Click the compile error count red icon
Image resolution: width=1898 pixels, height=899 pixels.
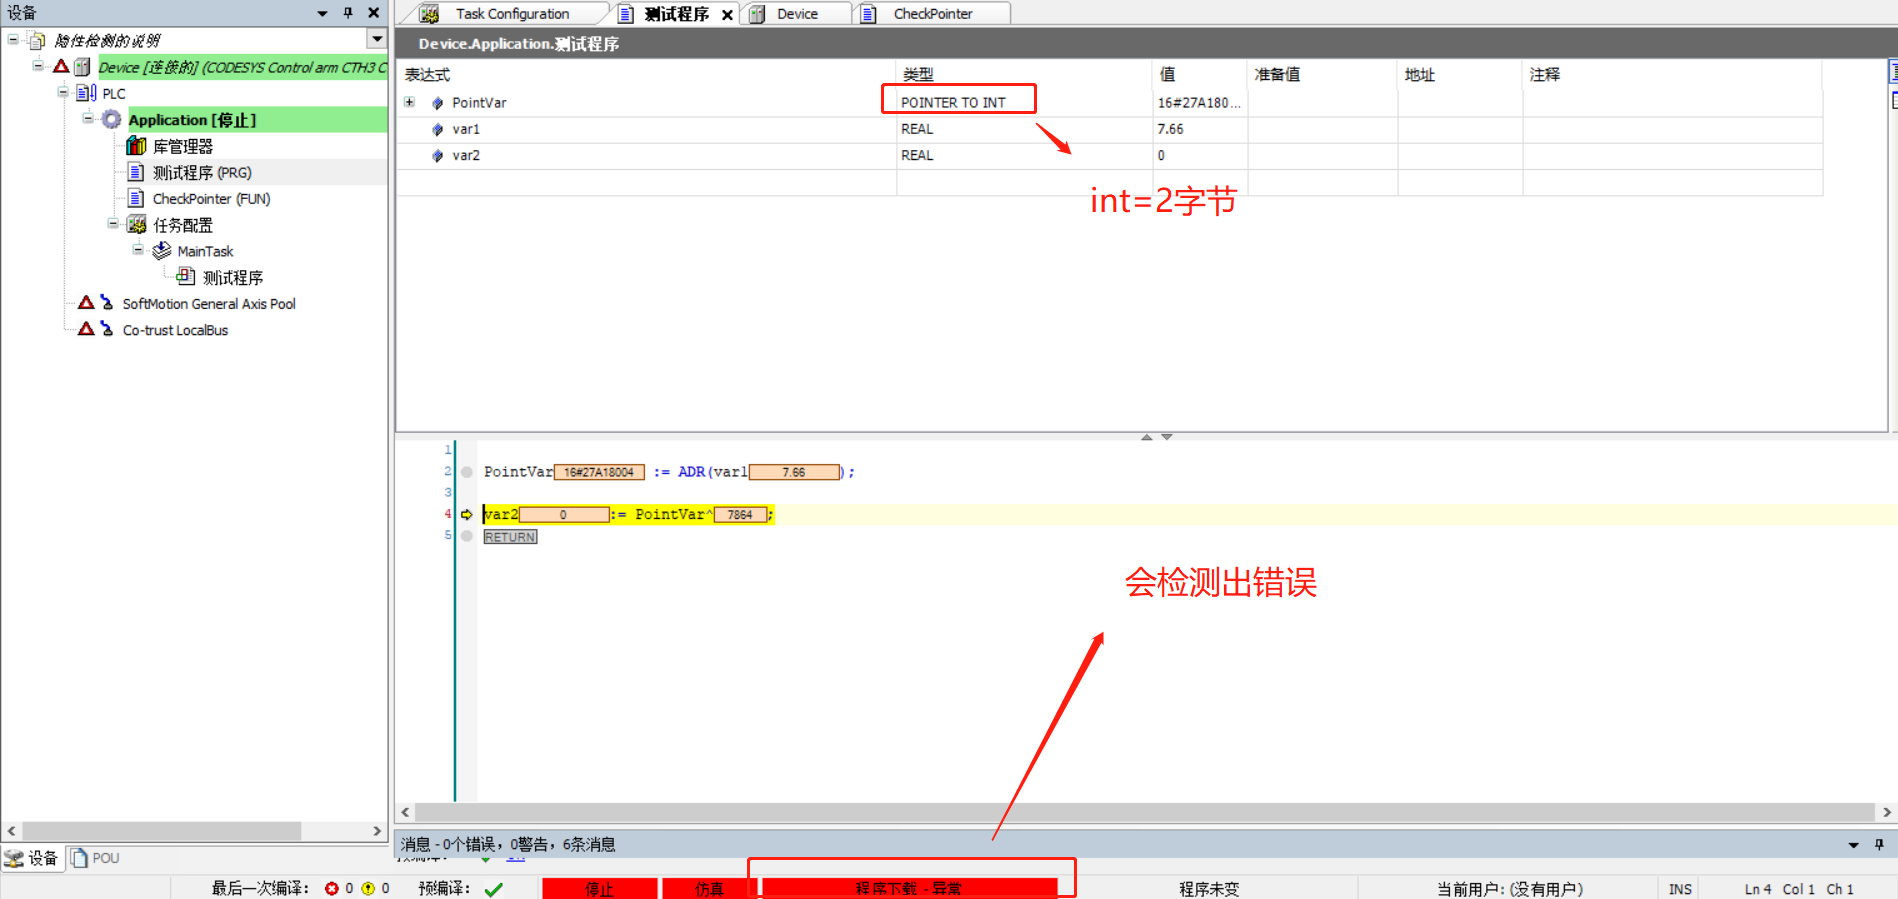[332, 888]
